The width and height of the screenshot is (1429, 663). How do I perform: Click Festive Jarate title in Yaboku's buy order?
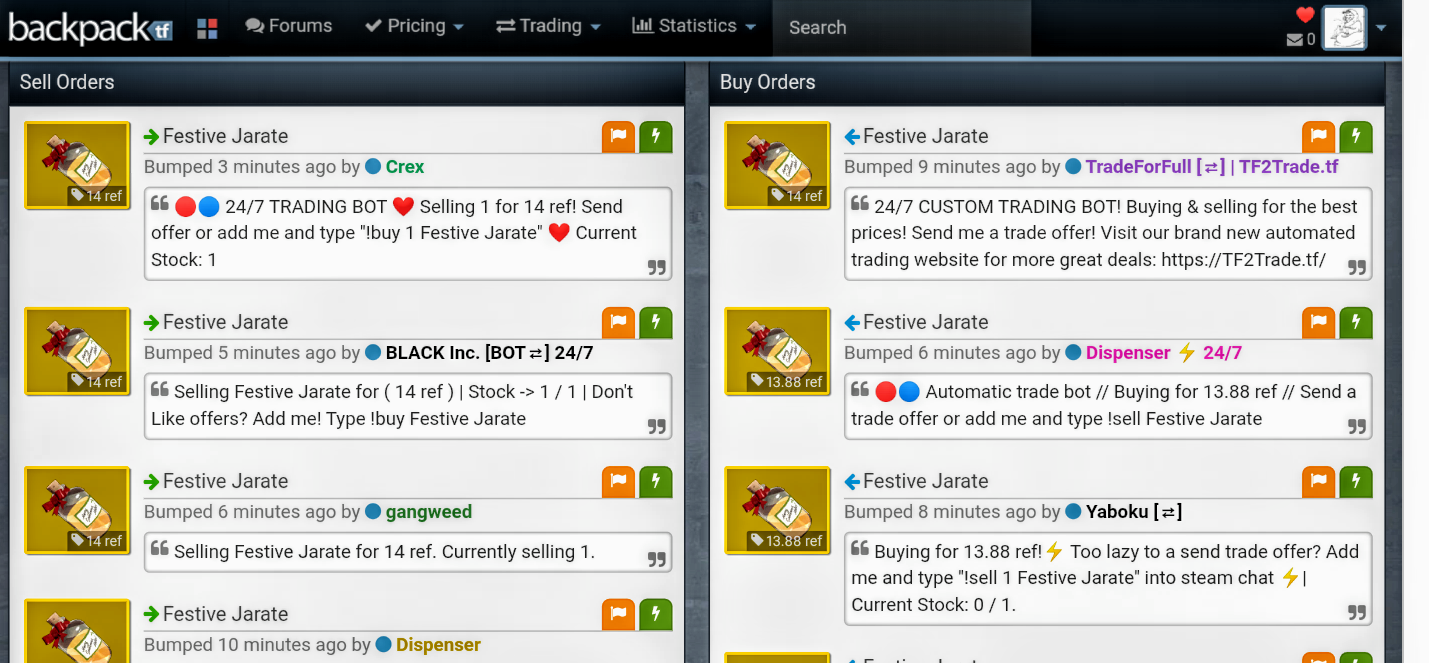tap(925, 482)
